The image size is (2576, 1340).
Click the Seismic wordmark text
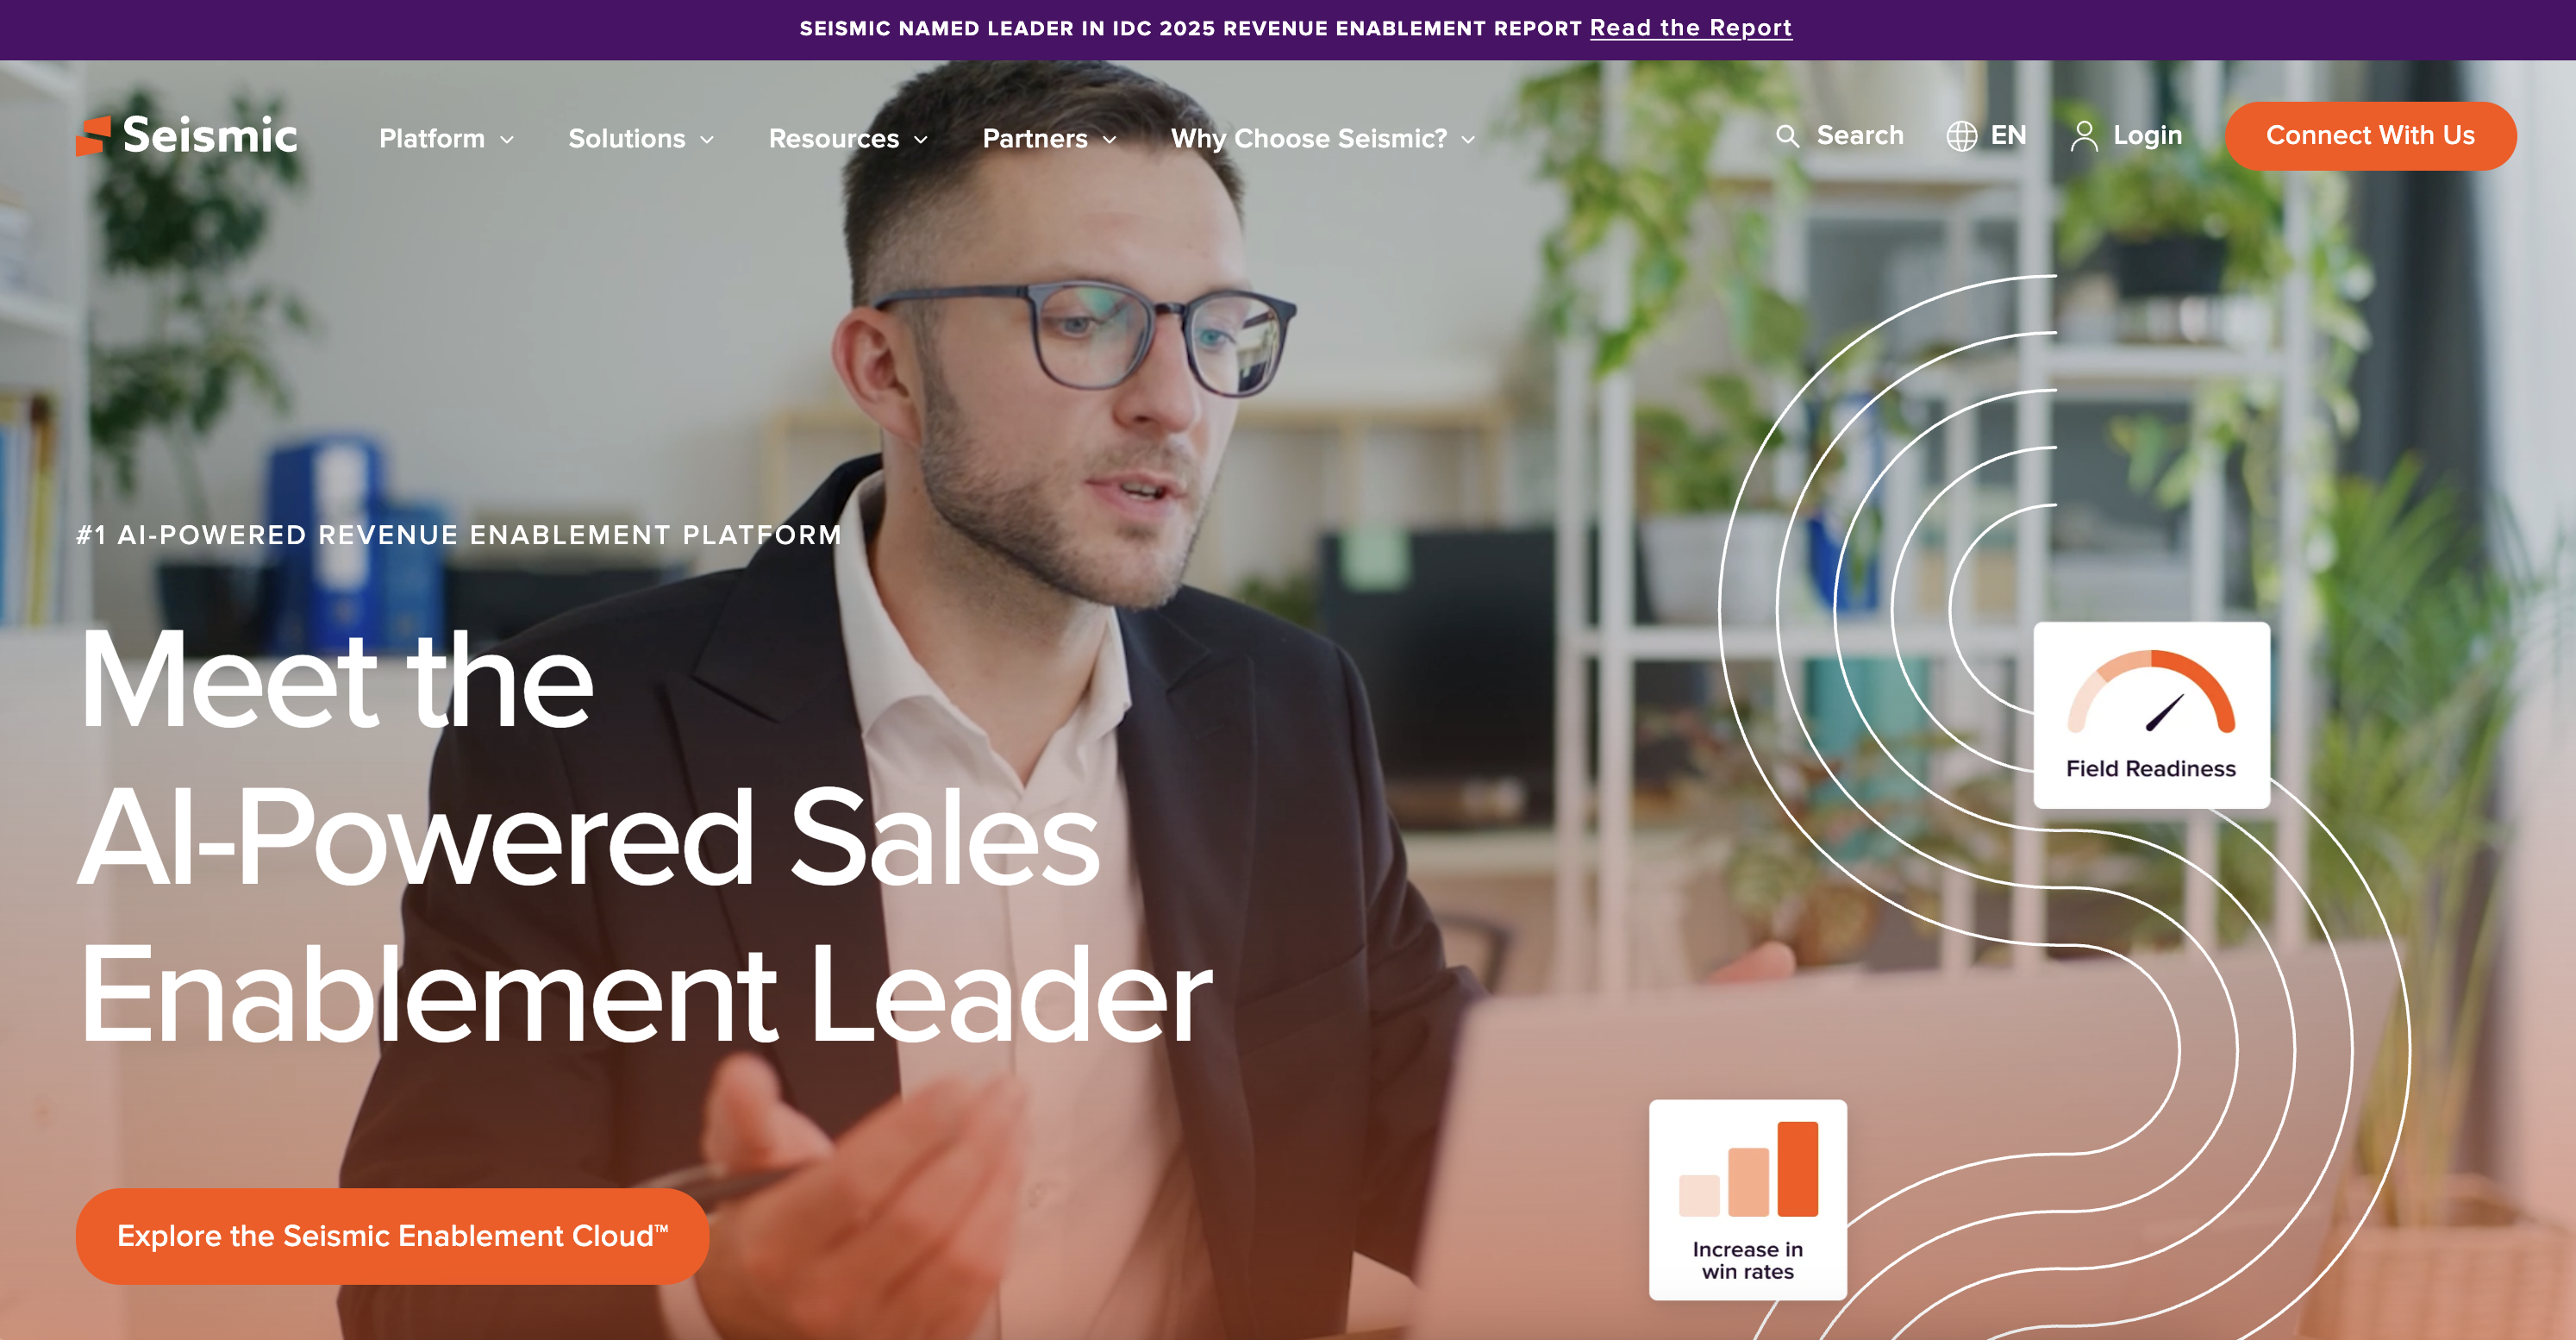pyautogui.click(x=210, y=136)
